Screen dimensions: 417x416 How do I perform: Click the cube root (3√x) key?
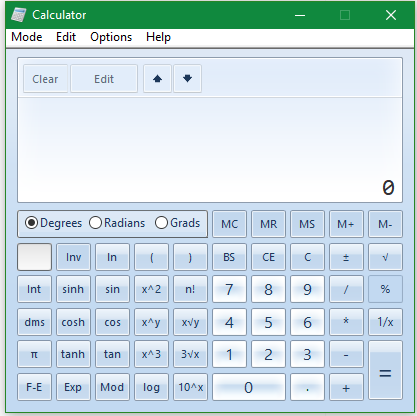click(x=190, y=354)
